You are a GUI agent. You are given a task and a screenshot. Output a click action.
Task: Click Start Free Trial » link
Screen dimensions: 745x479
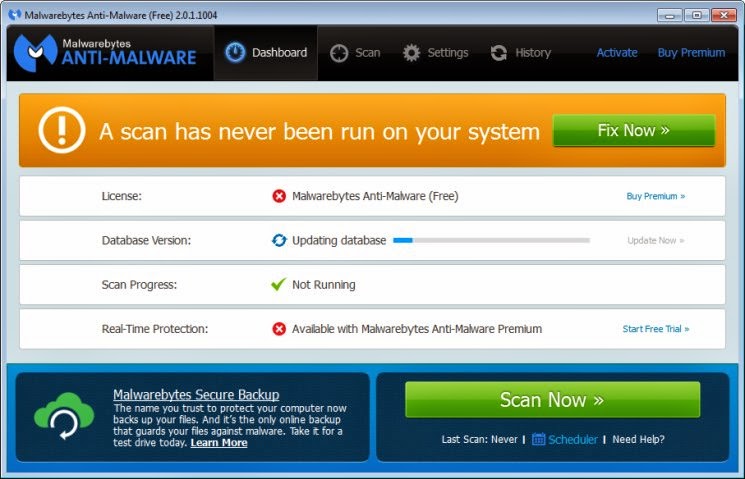coord(656,329)
